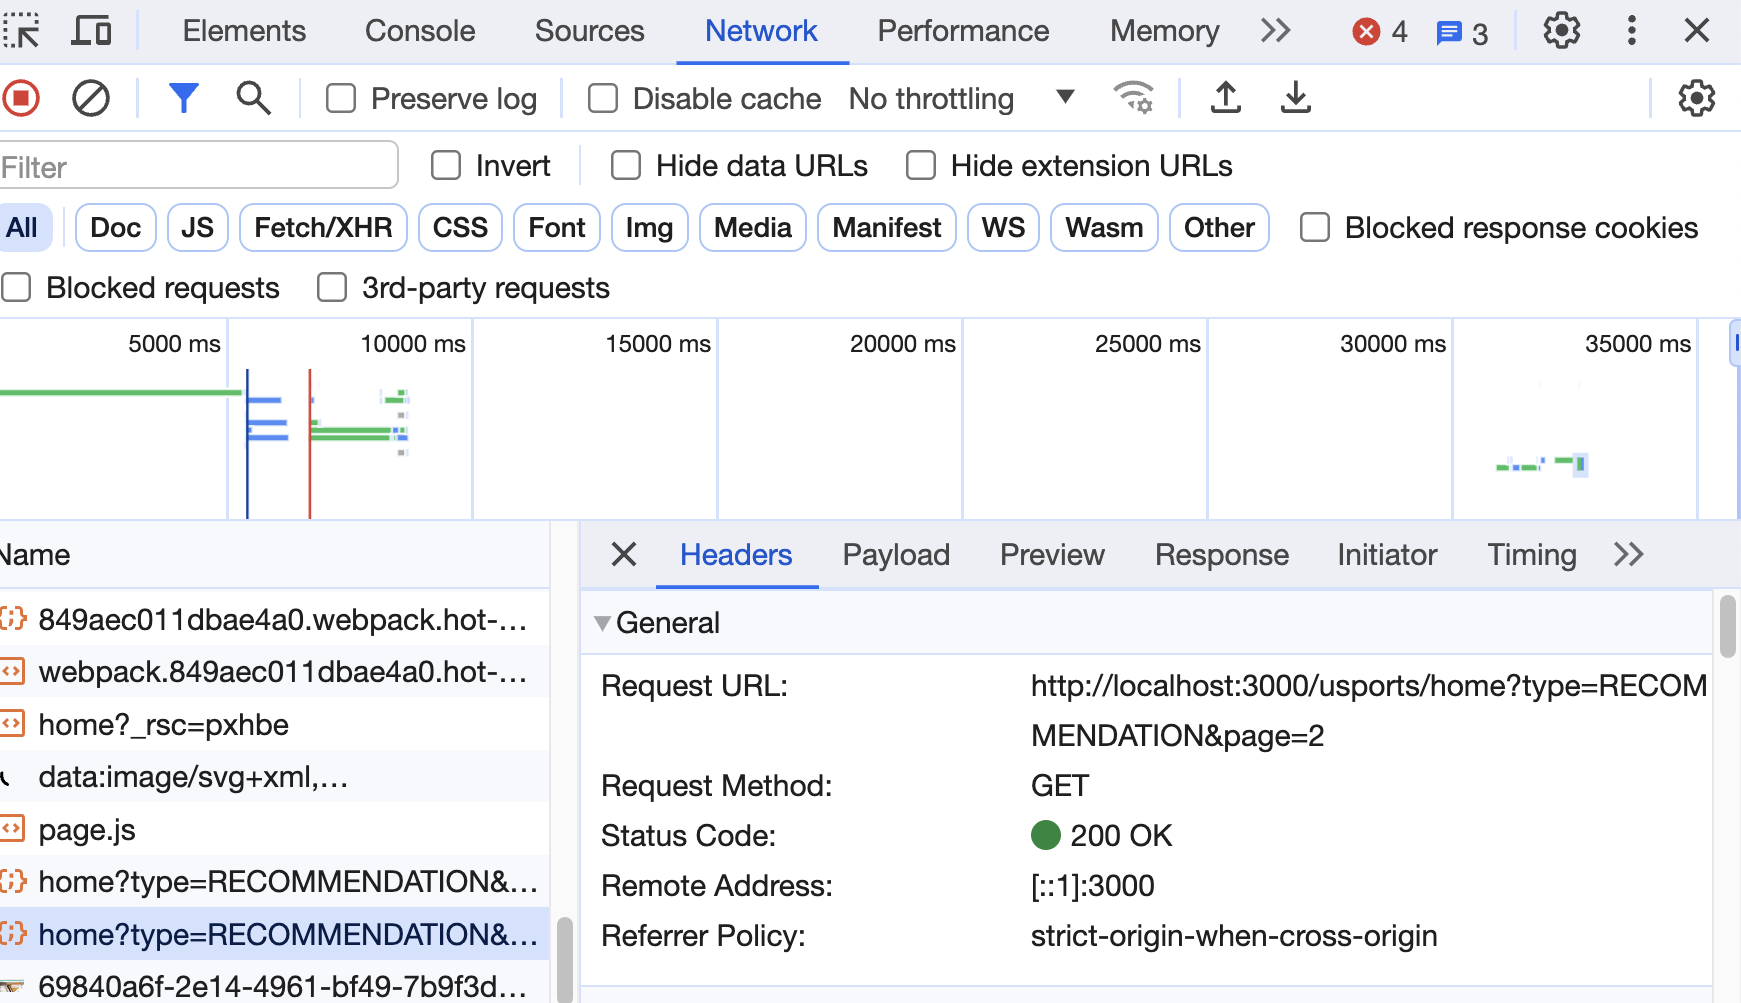Image resolution: width=1741 pixels, height=1003 pixels.
Task: Open the No throttling dropdown
Action: pos(961,99)
